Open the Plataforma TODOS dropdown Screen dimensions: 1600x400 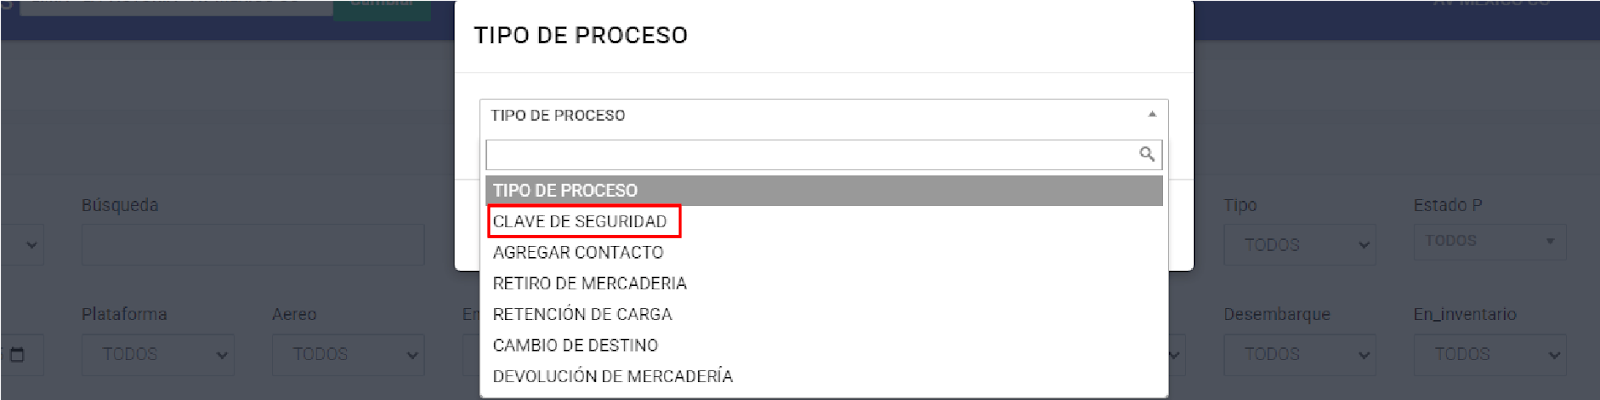[158, 354]
